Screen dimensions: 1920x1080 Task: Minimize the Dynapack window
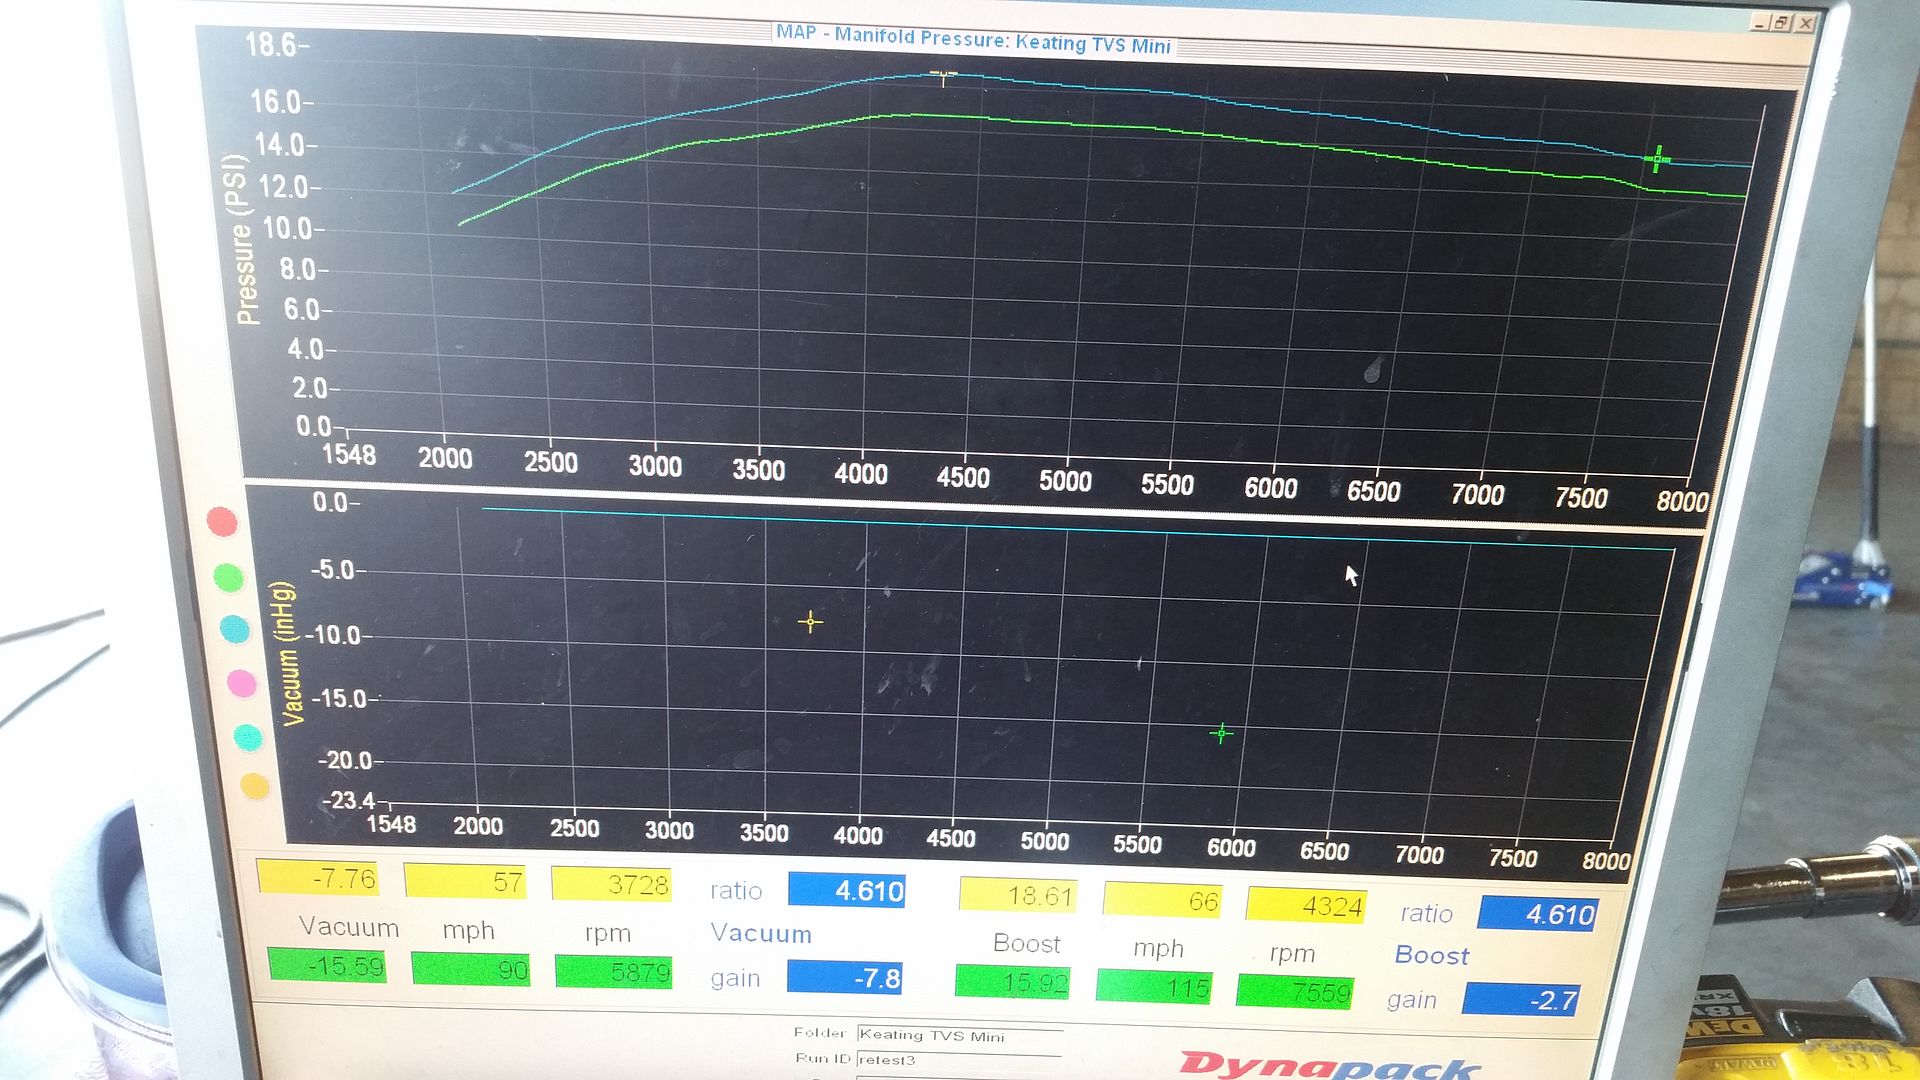click(x=1760, y=21)
